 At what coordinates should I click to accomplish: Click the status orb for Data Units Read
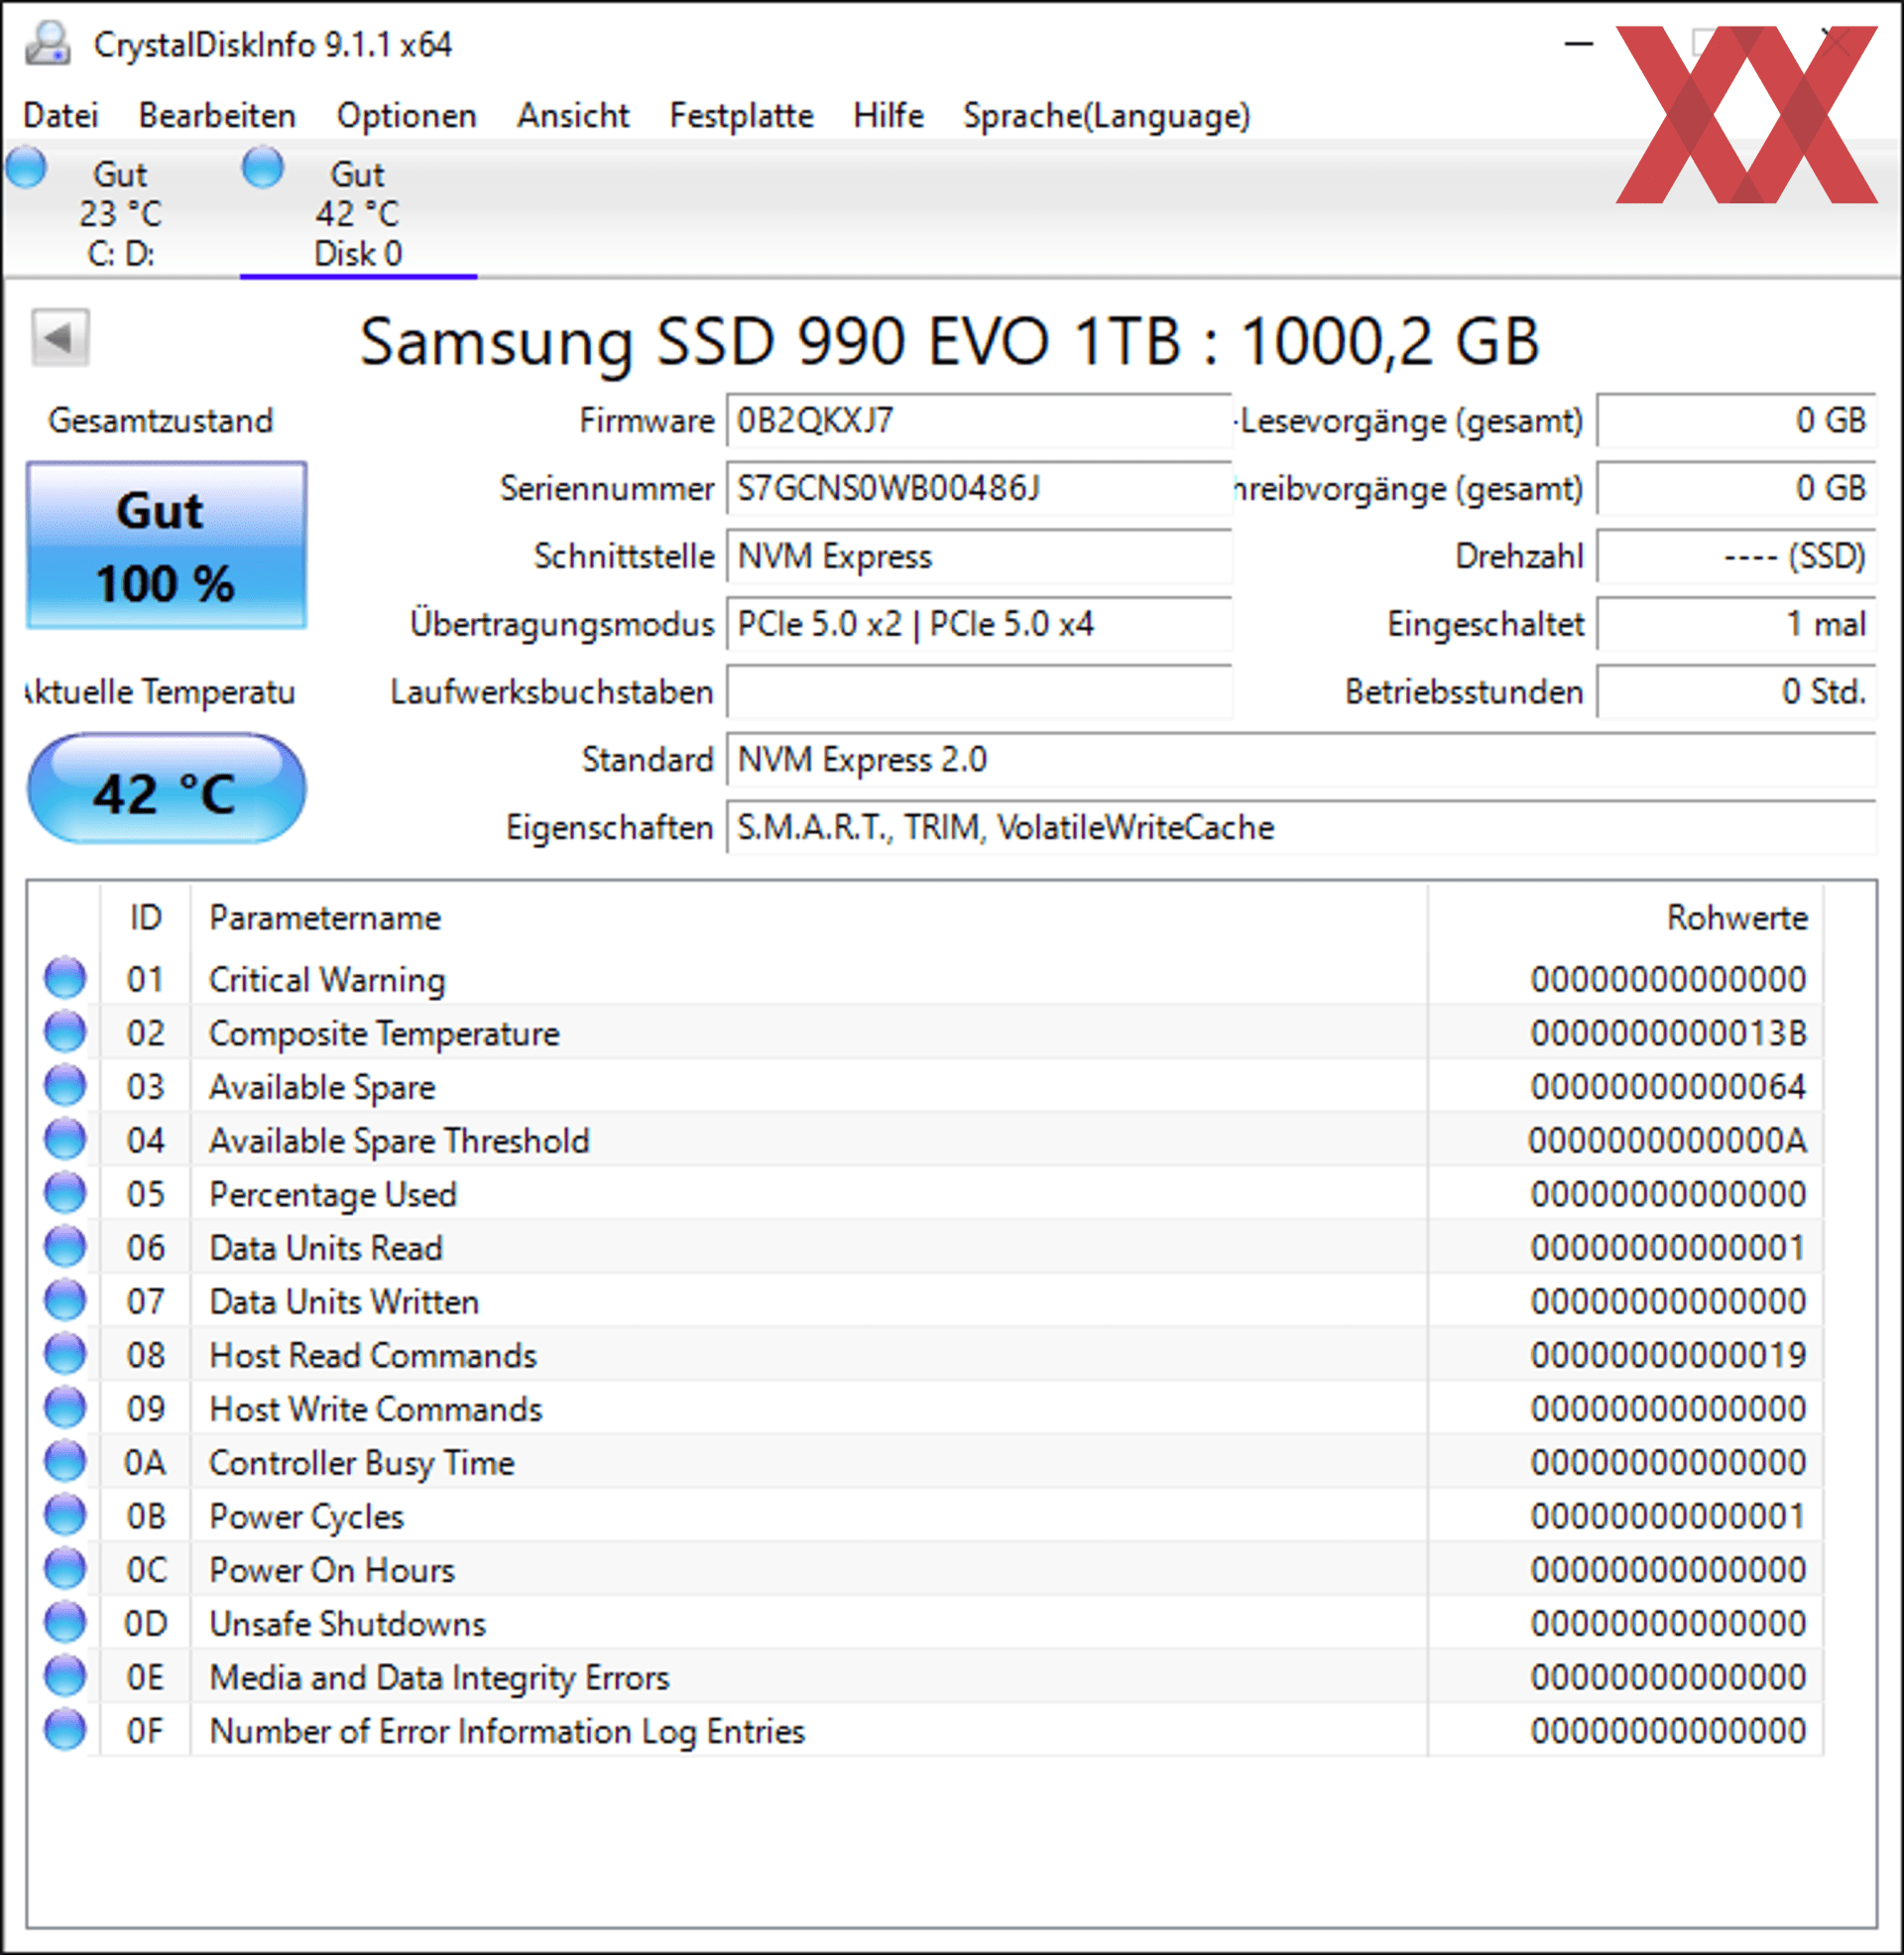(x=65, y=1247)
